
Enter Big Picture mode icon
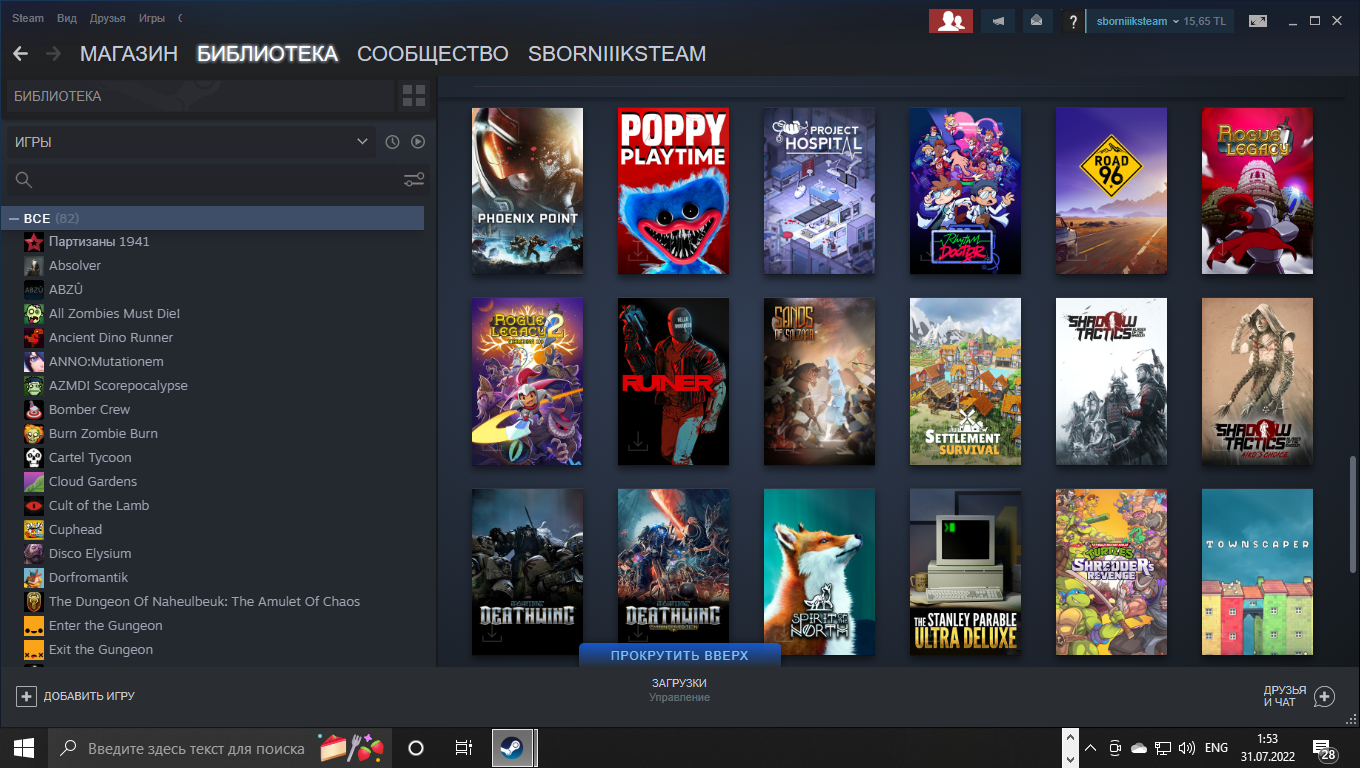pos(1257,21)
